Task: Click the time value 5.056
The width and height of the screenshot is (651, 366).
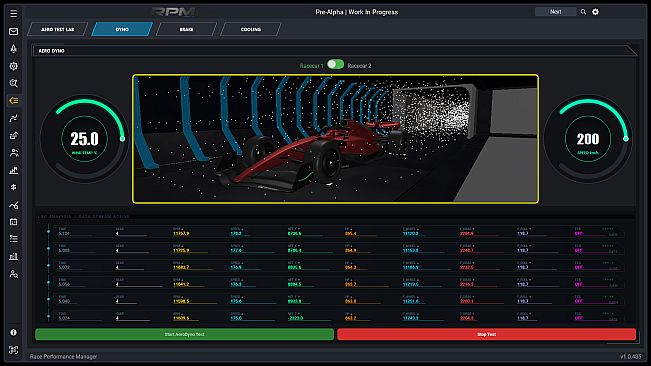Action: [x=64, y=285]
